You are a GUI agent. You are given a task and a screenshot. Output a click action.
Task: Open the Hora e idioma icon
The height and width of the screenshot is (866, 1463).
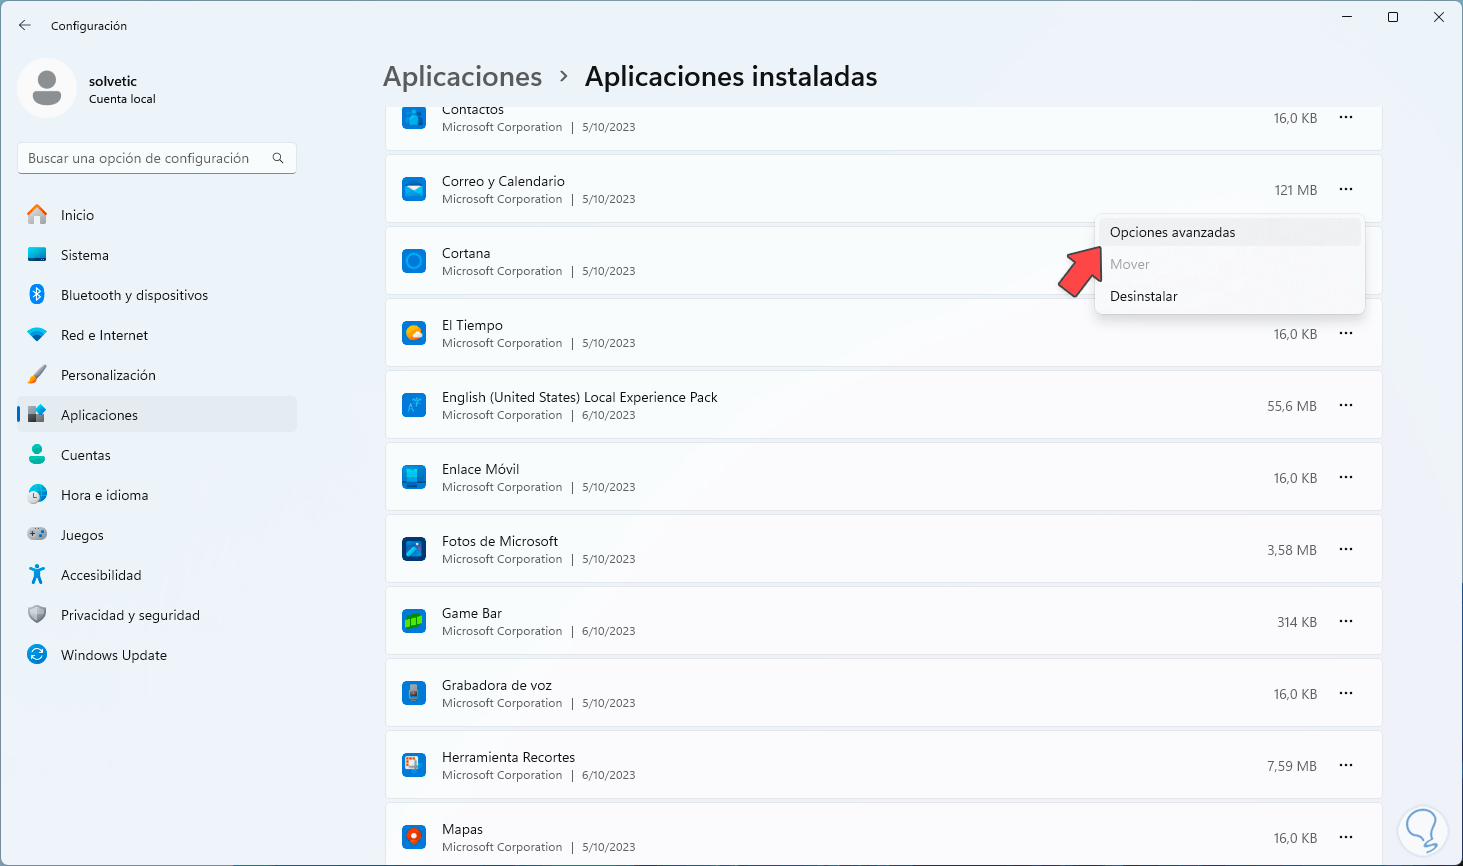(x=37, y=494)
